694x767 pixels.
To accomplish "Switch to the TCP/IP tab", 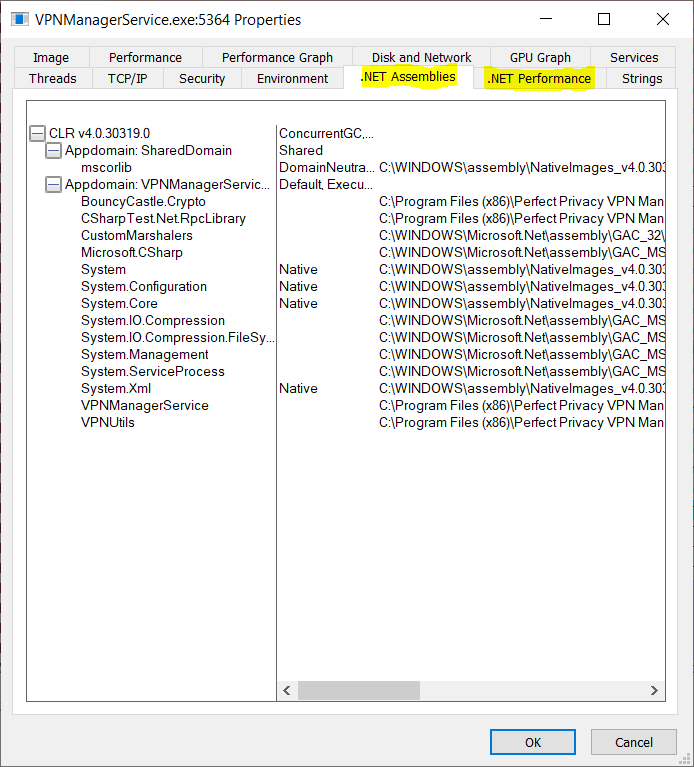I will pos(128,78).
